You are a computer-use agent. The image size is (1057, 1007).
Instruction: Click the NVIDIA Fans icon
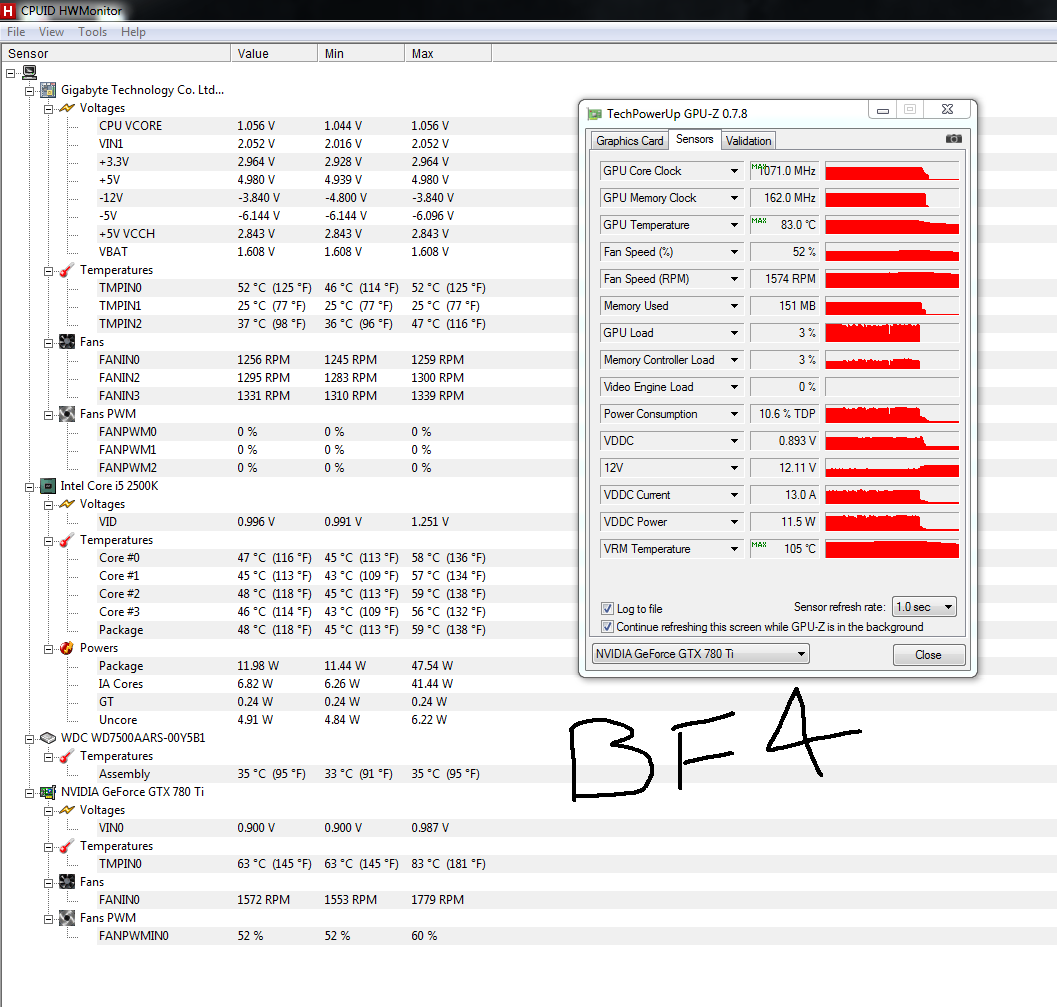click(x=67, y=882)
